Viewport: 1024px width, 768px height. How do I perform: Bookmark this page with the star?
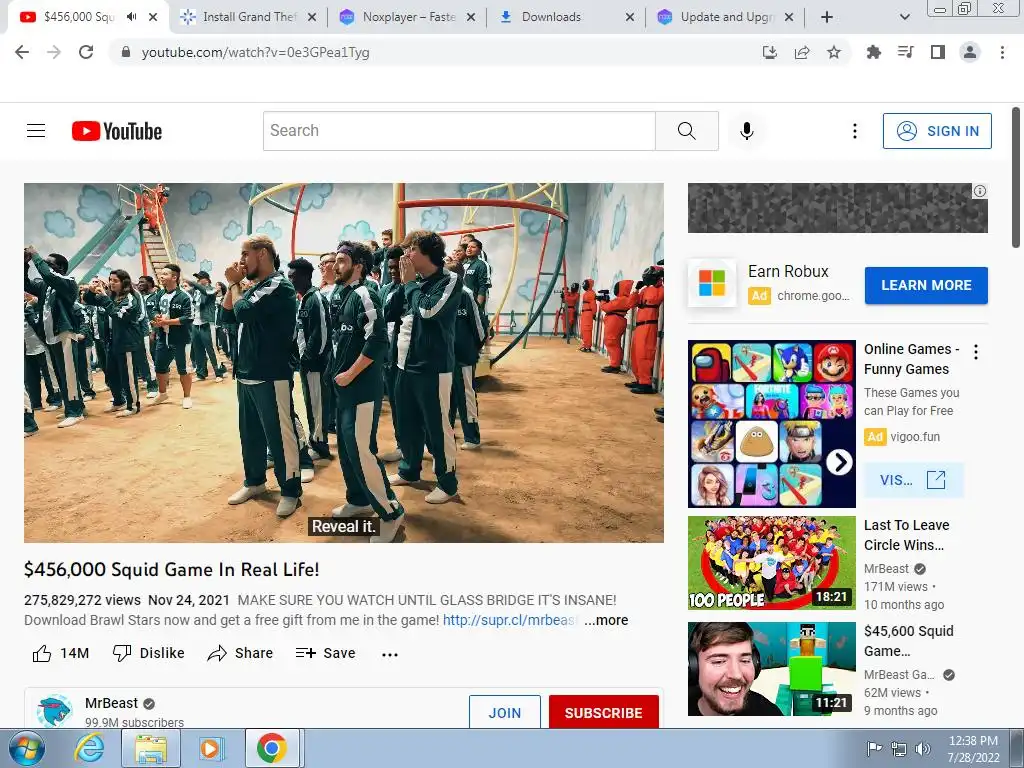click(x=834, y=52)
